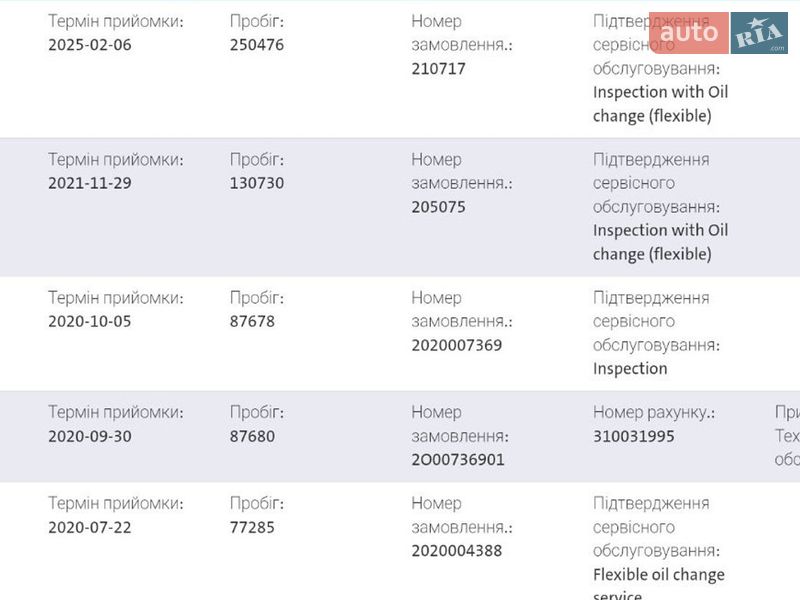This screenshot has height=600, width=800.
Task: Click the blue RIA logo badge
Action: (x=759, y=33)
